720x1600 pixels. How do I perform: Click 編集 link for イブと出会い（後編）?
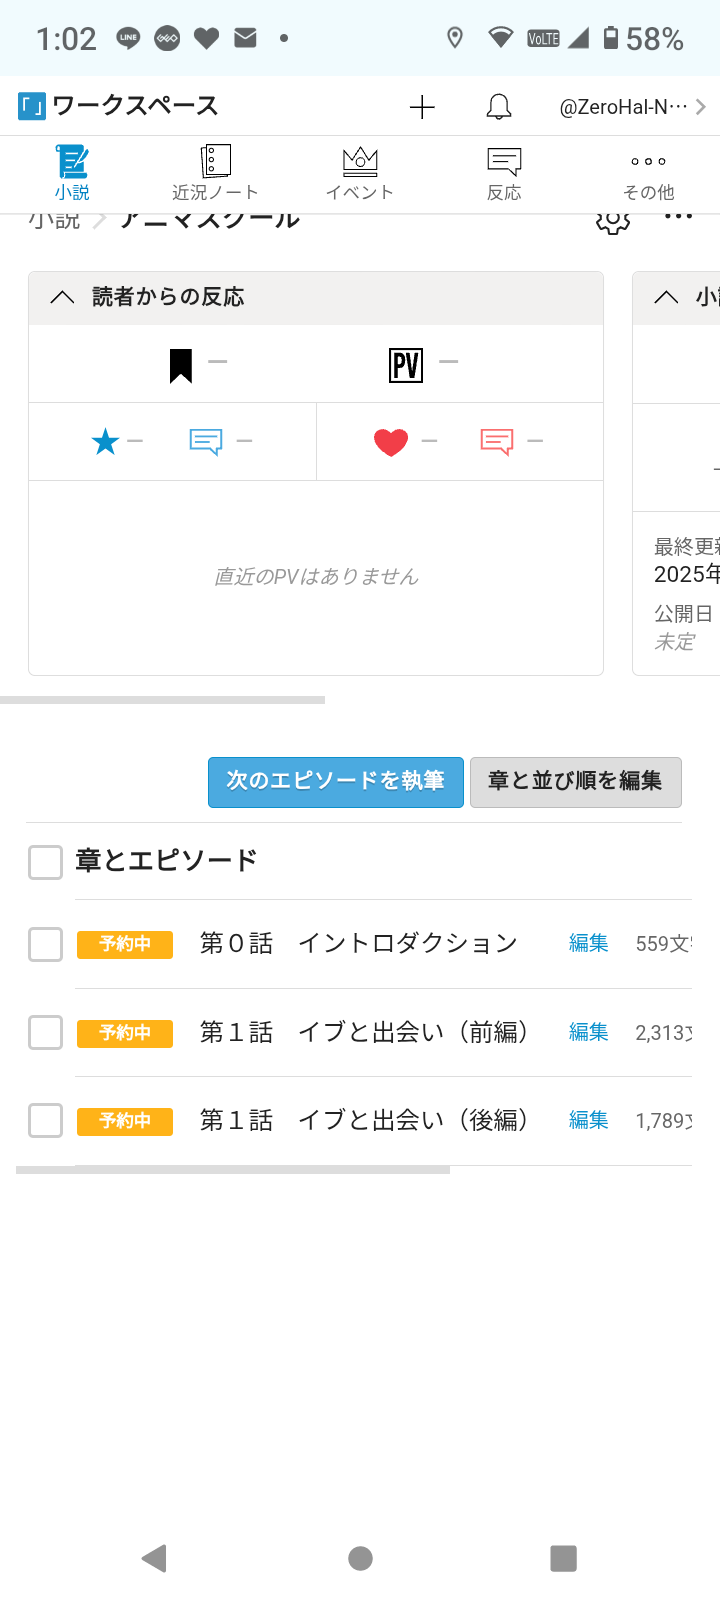click(588, 1120)
